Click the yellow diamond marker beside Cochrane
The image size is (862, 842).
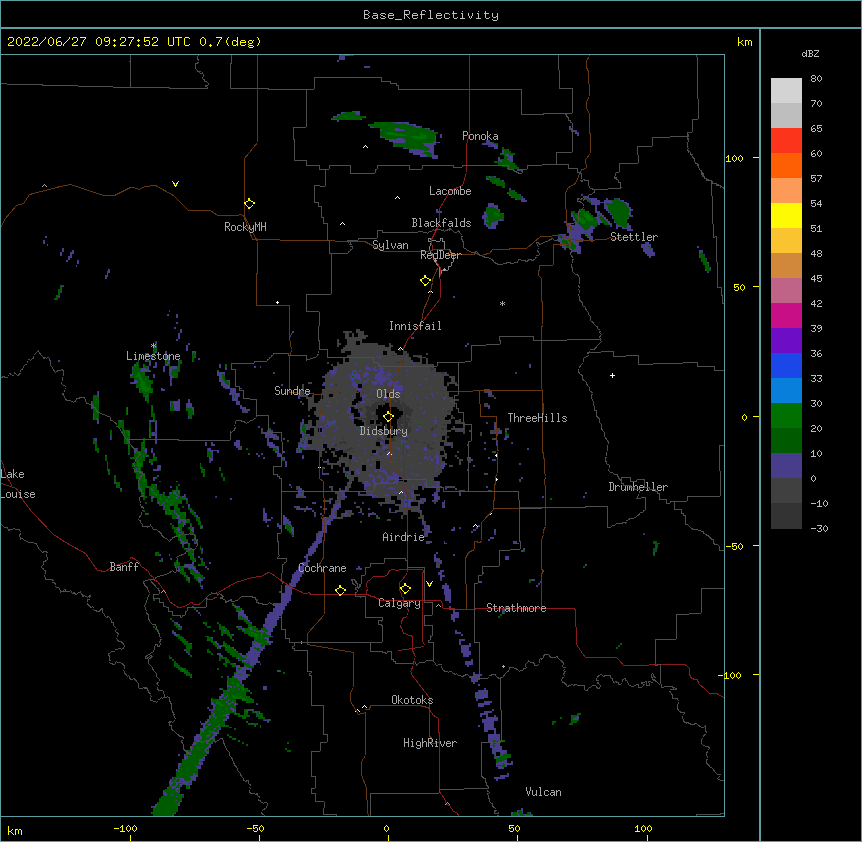click(340, 590)
